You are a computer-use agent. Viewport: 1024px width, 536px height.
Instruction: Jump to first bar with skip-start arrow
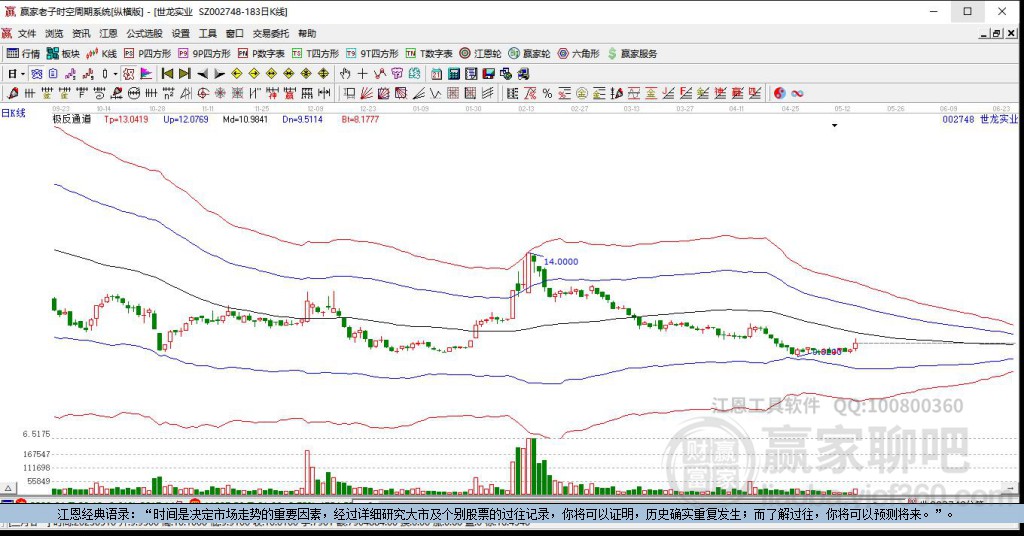[x=167, y=74]
